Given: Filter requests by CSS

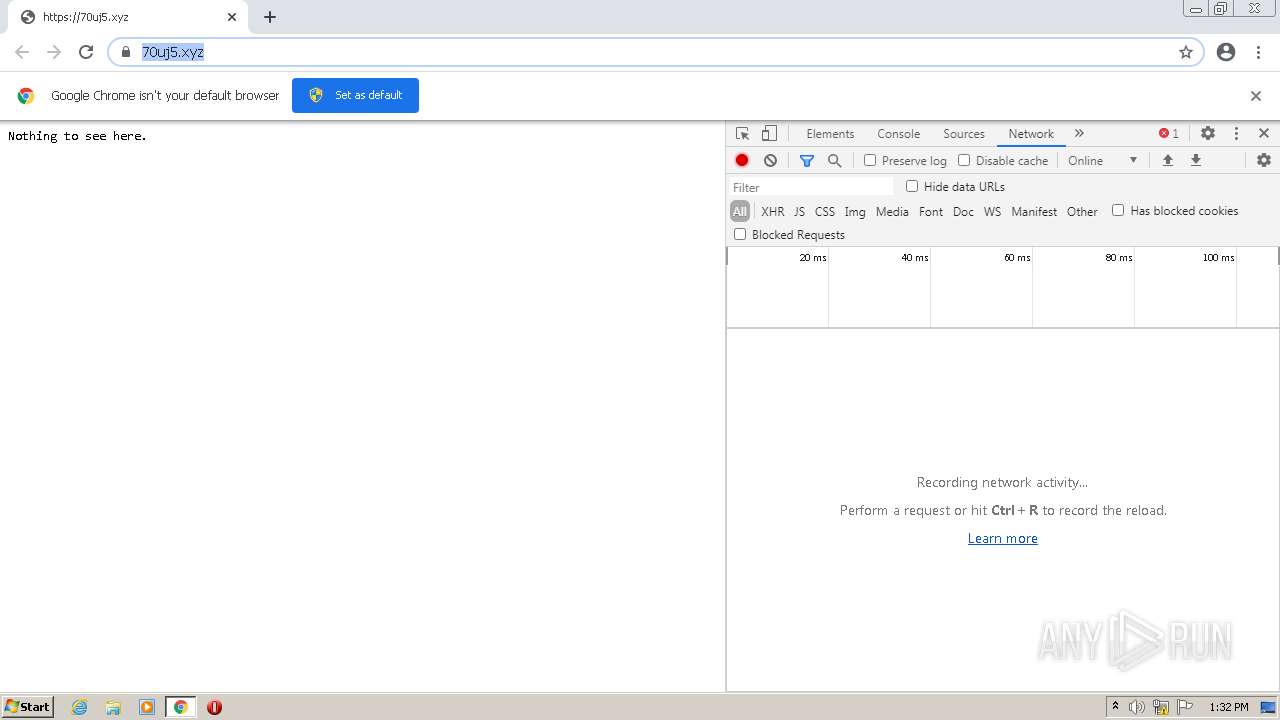Looking at the screenshot, I should (x=825, y=211).
